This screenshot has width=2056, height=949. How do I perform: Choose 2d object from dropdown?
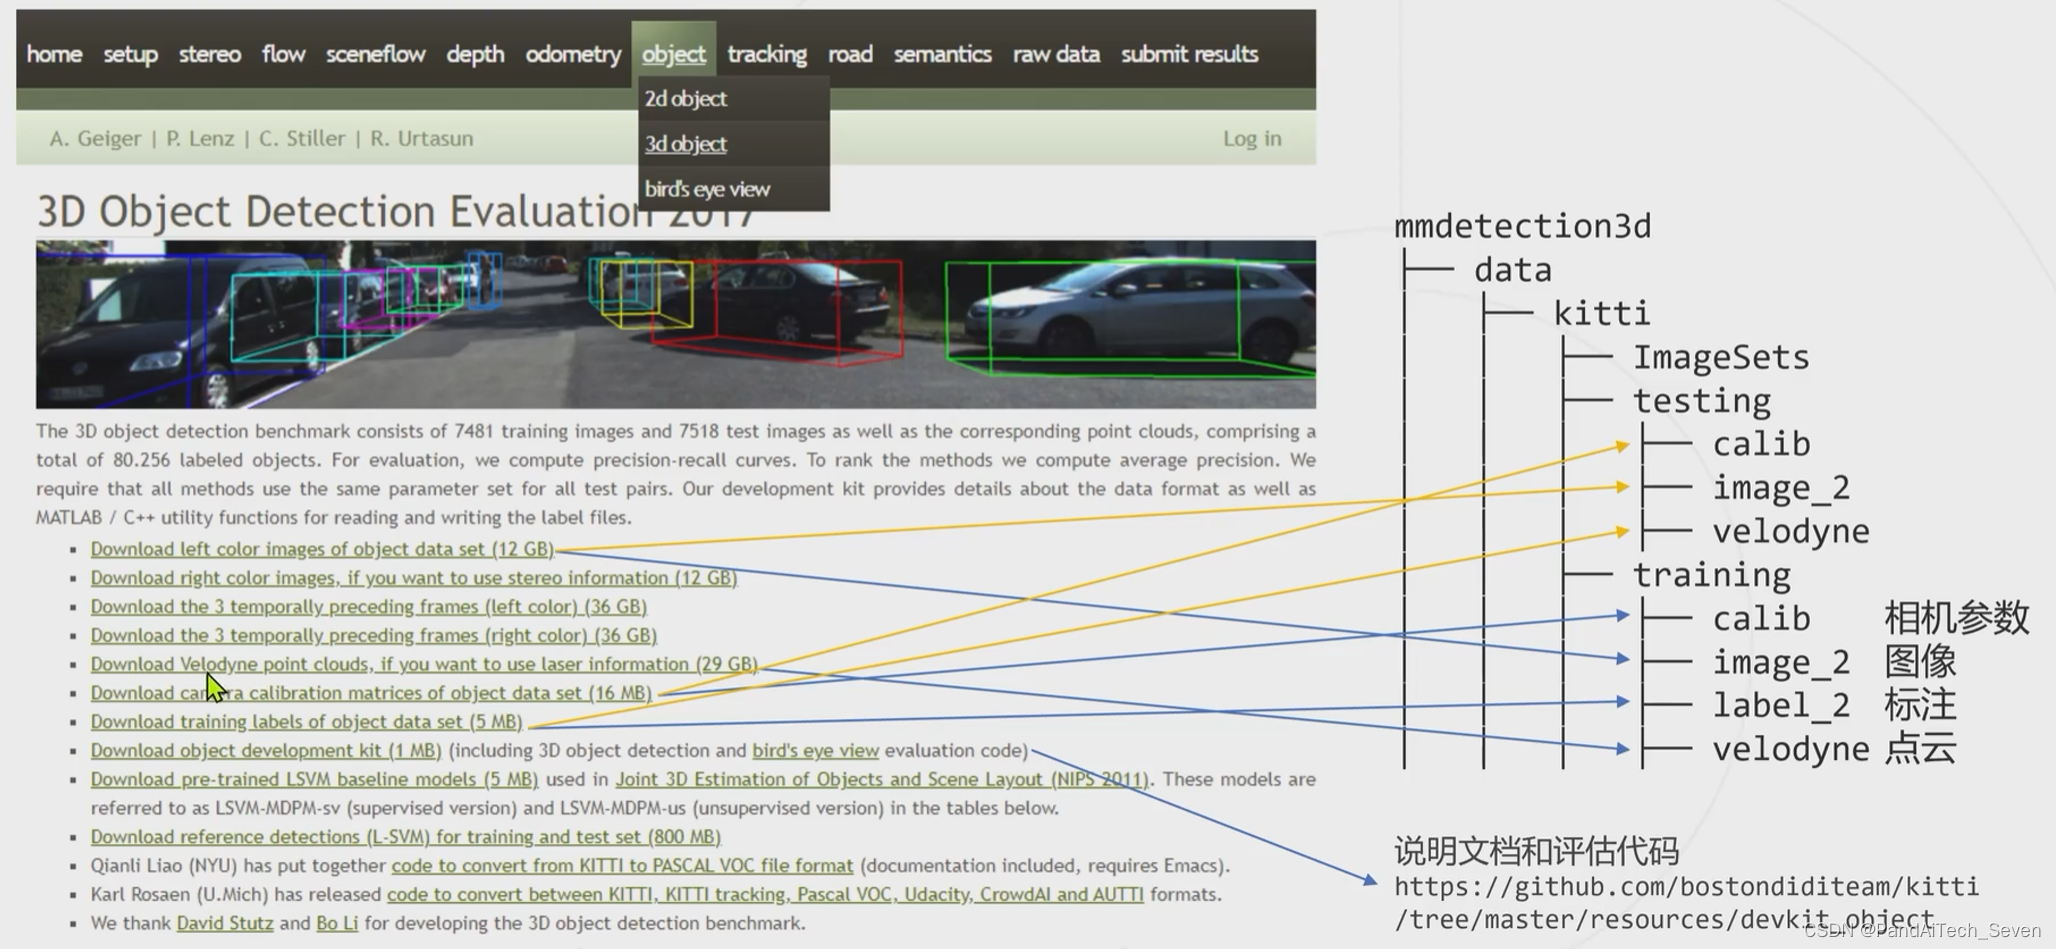click(x=686, y=99)
